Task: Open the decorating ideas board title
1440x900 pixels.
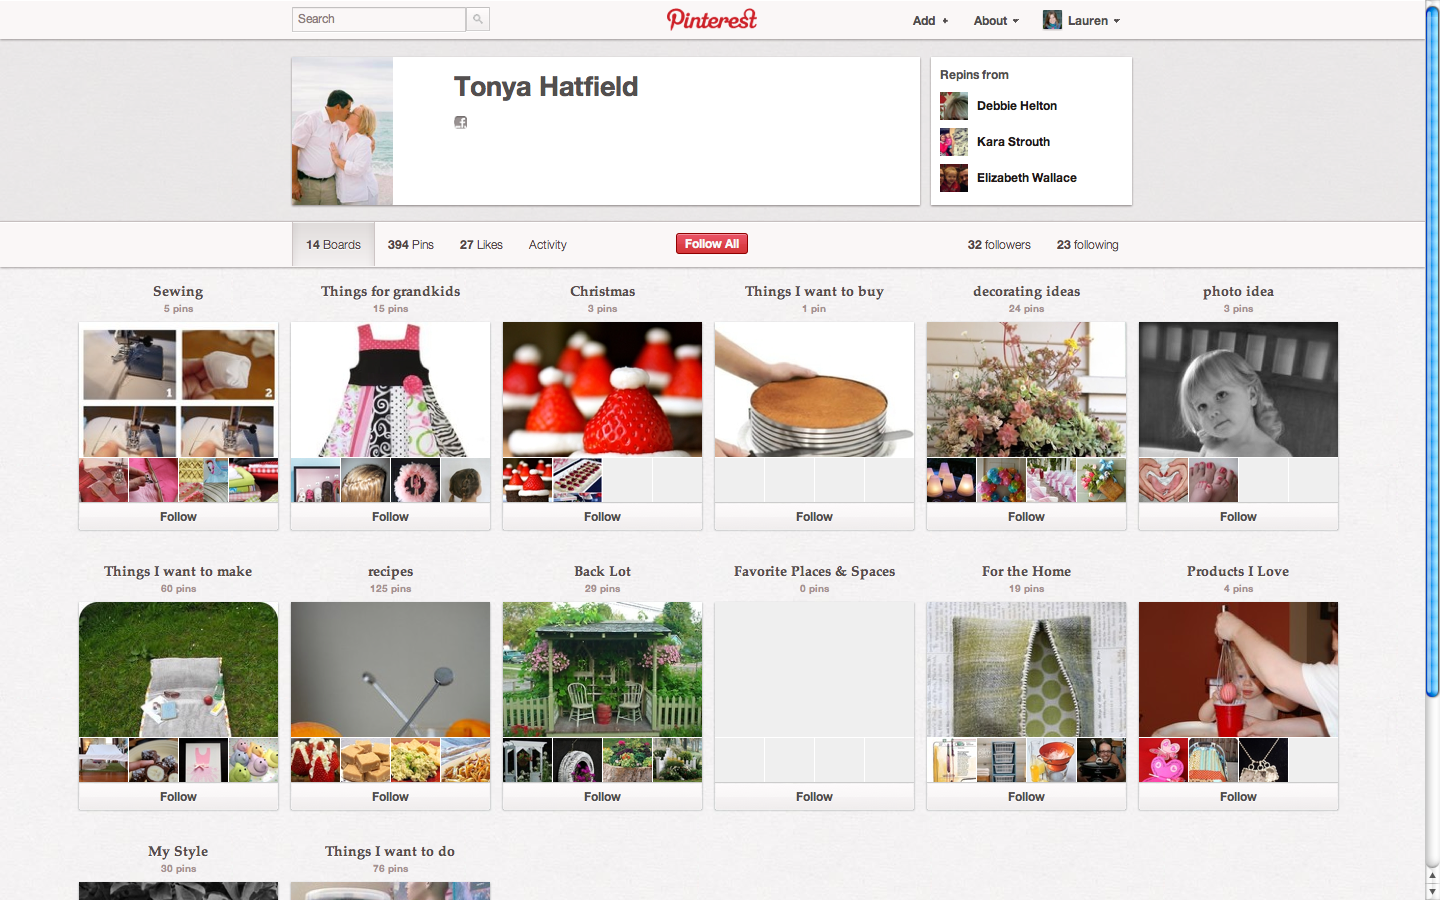Action: coord(1026,291)
